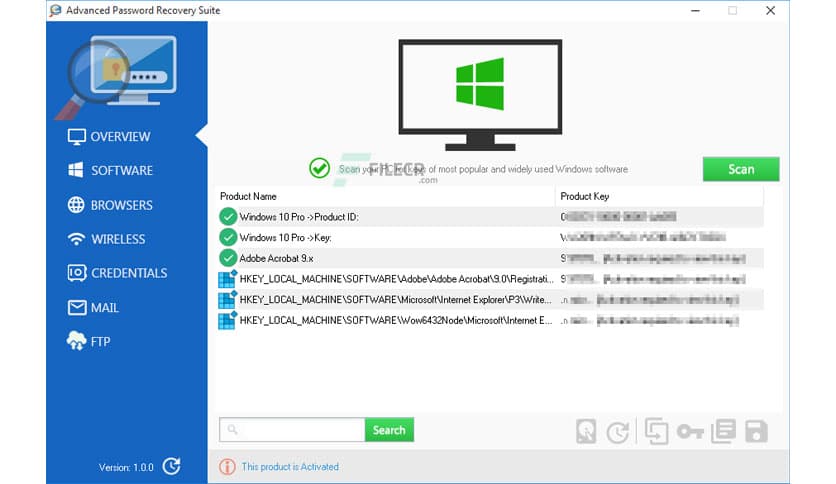836x484 pixels.
Task: Click the app icon in title bar
Action: tap(55, 10)
